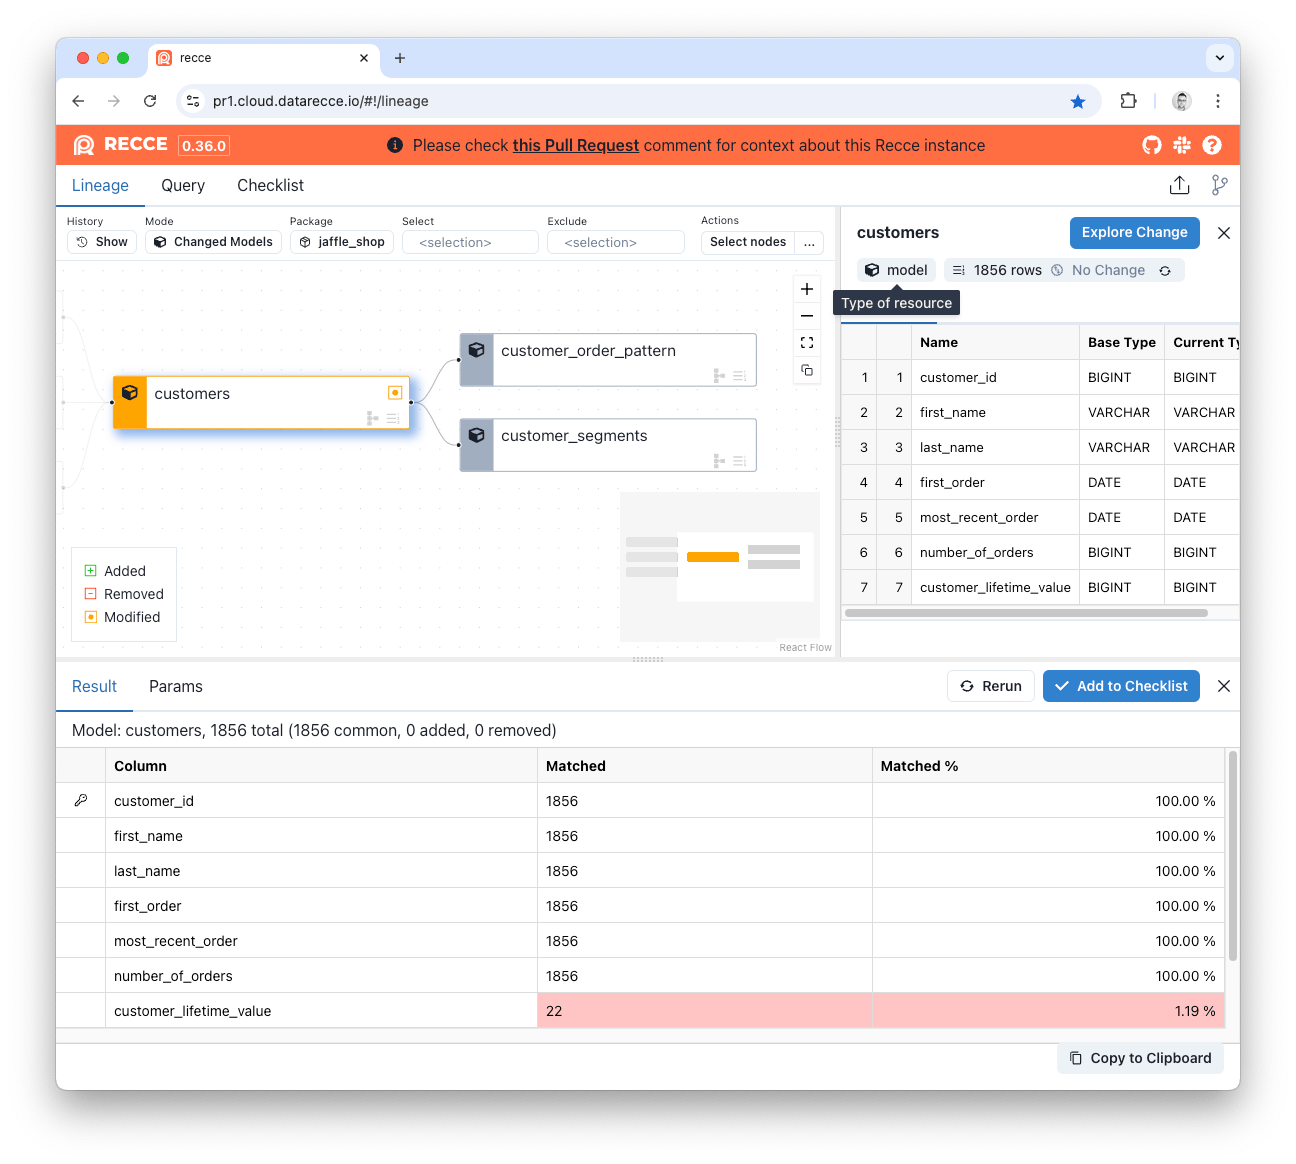
Task: Click the Explore Change button
Action: click(1134, 232)
